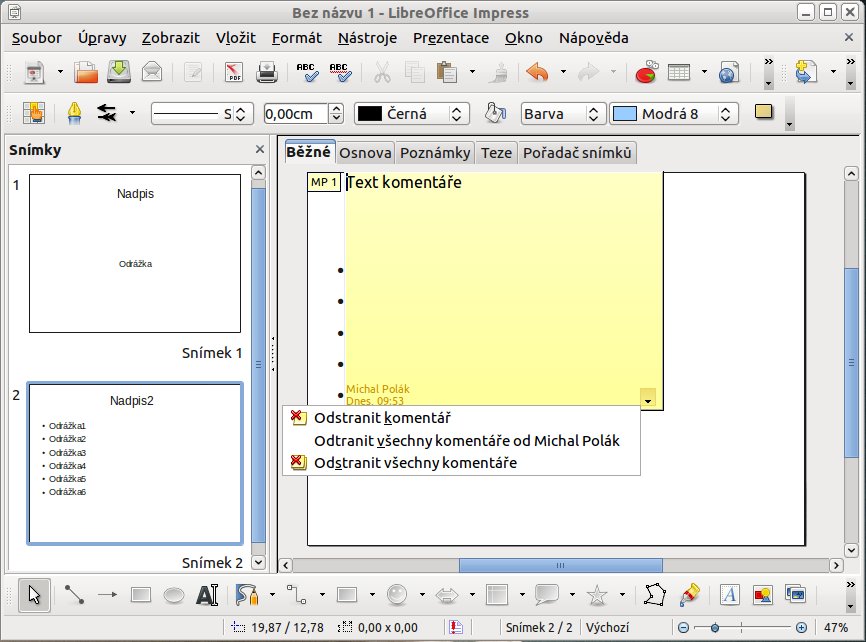Click the zoom slider handle
The height and width of the screenshot is (642, 866).
coord(715,628)
